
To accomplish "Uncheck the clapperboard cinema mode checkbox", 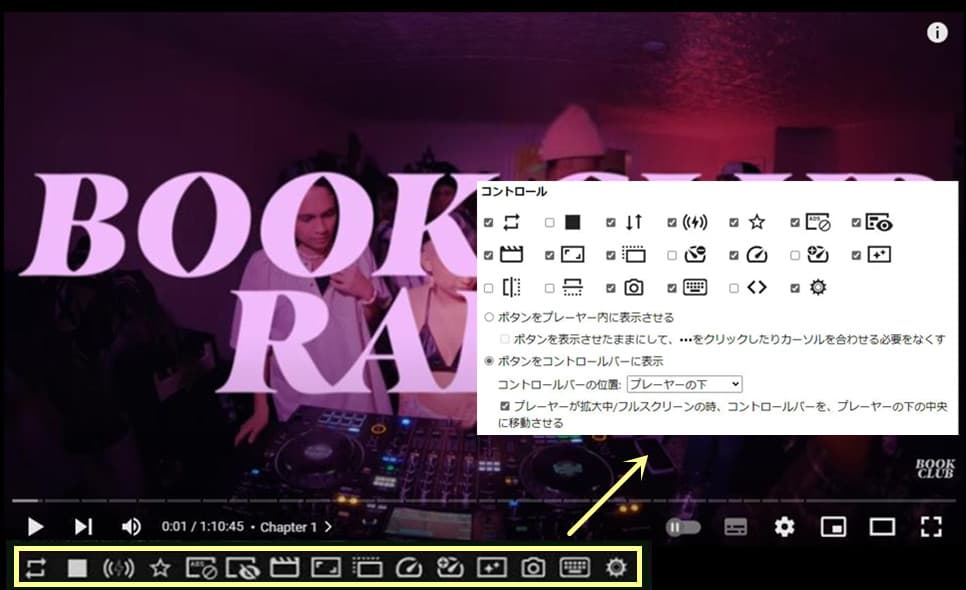I will coord(489,255).
